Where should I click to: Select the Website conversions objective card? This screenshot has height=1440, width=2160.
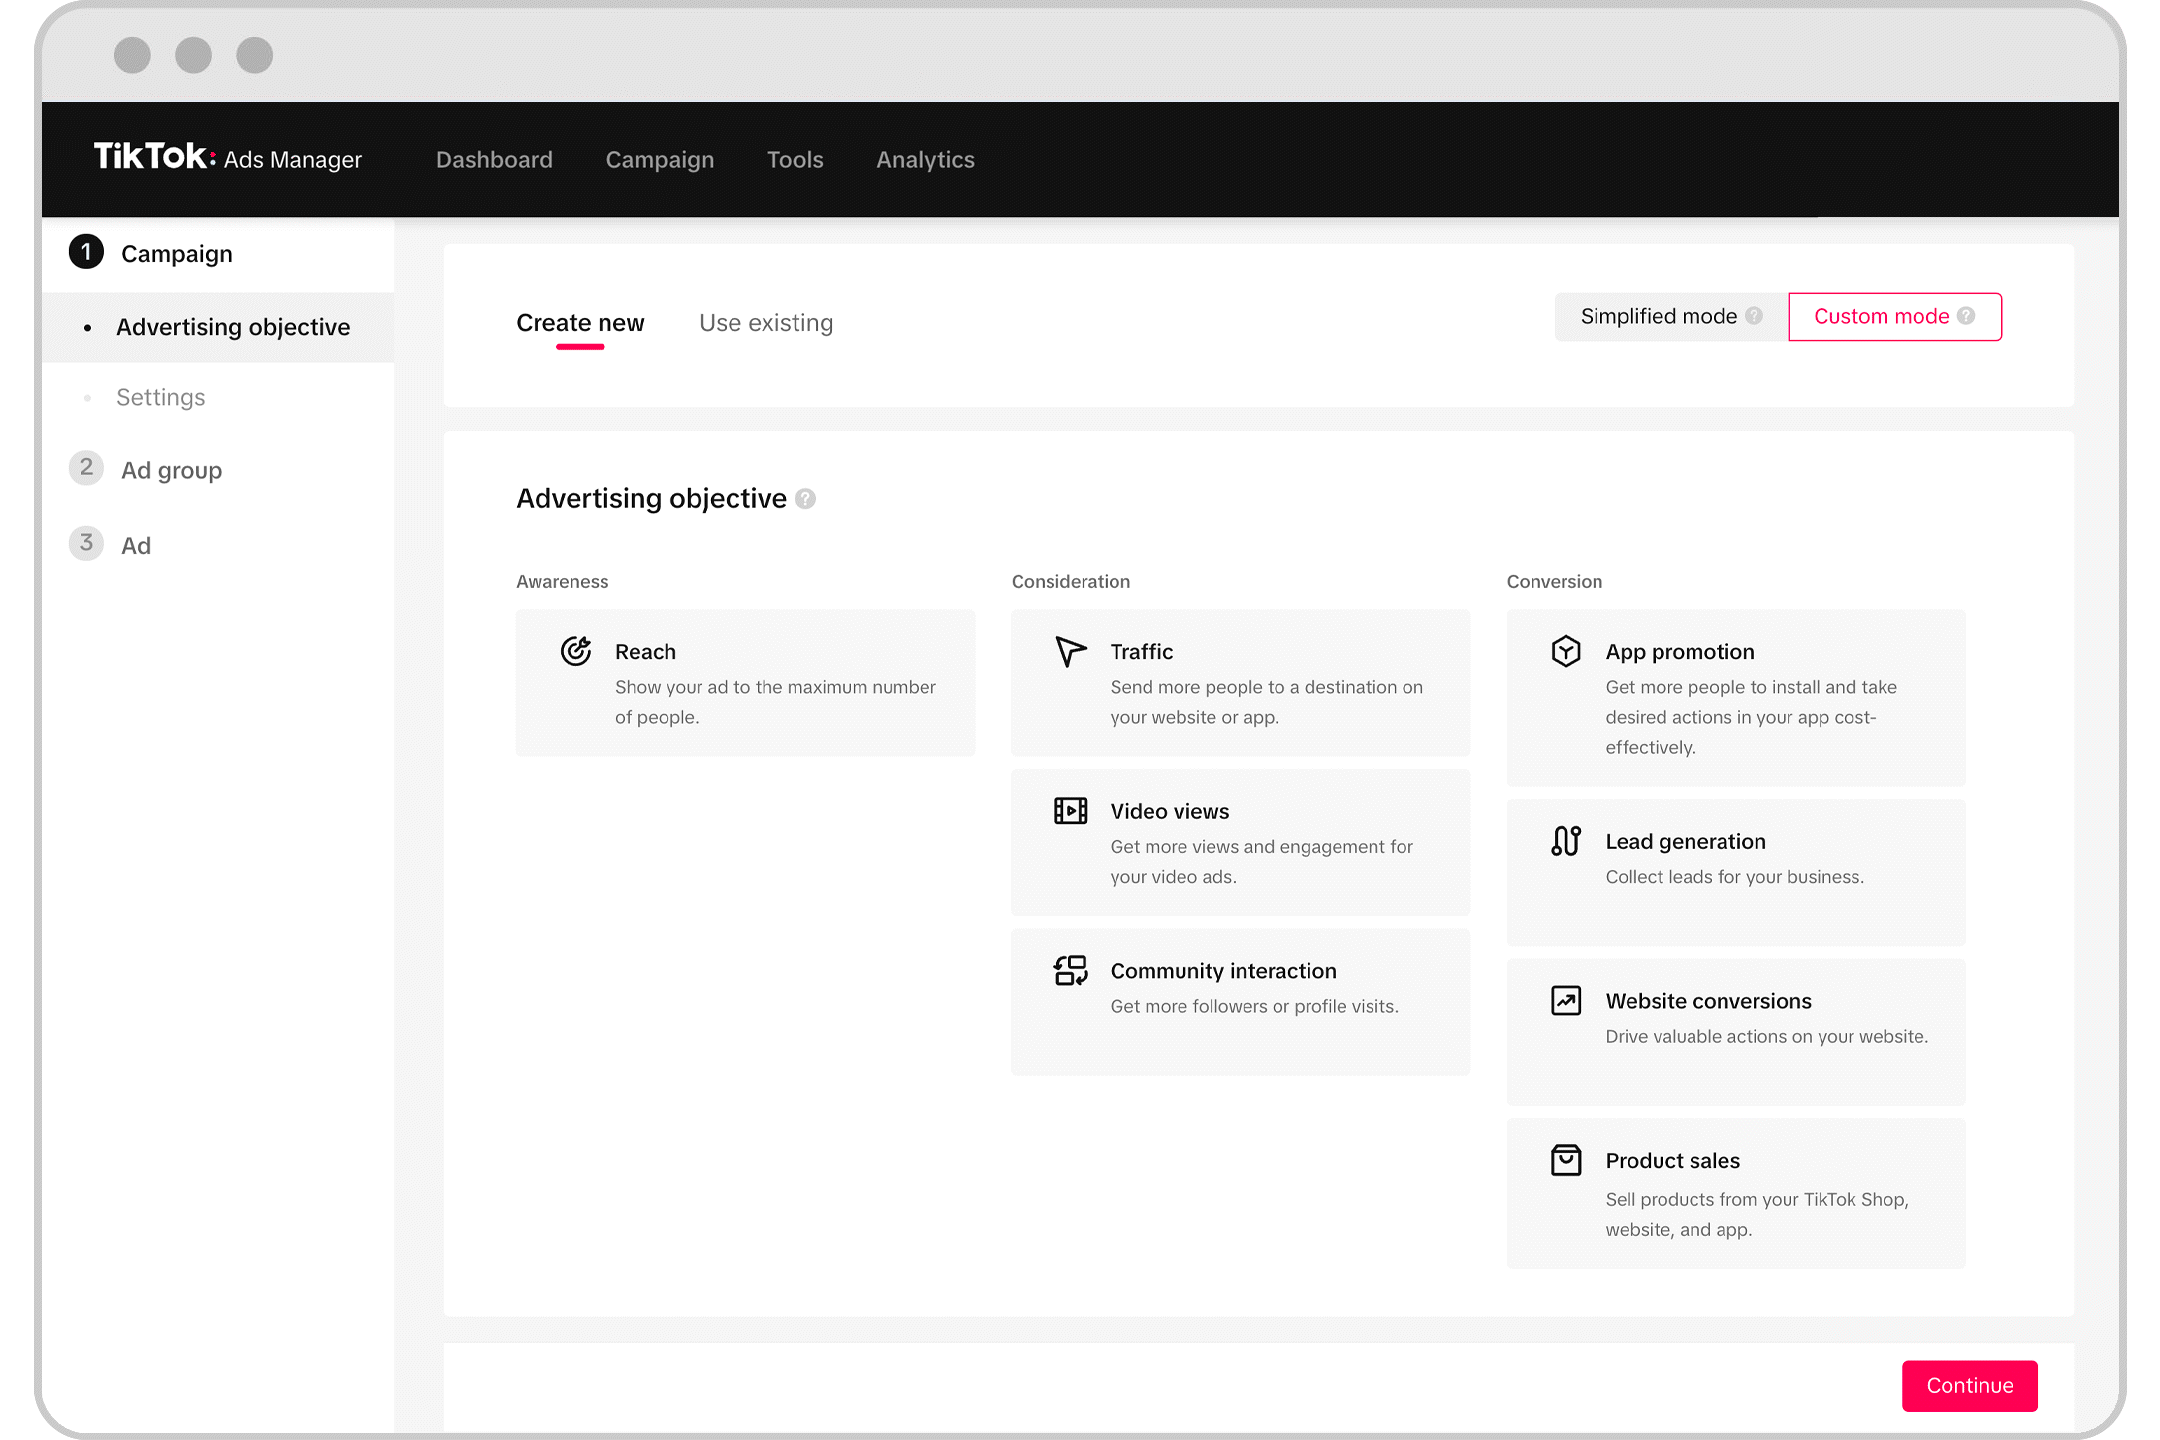tap(1736, 1032)
